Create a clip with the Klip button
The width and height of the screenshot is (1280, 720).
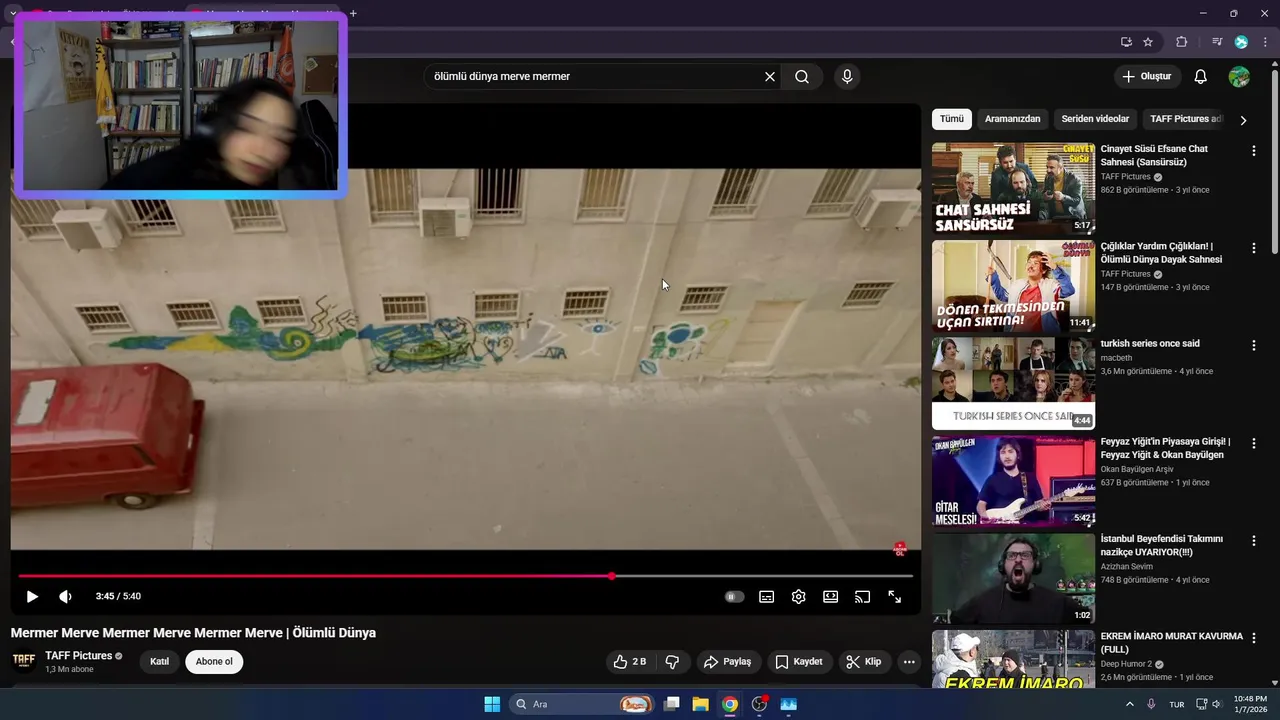pyautogui.click(x=863, y=662)
